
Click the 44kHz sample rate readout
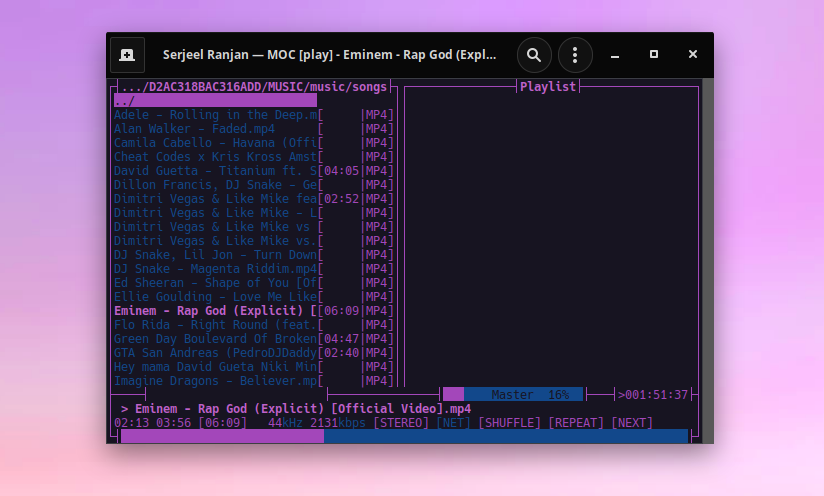click(285, 423)
